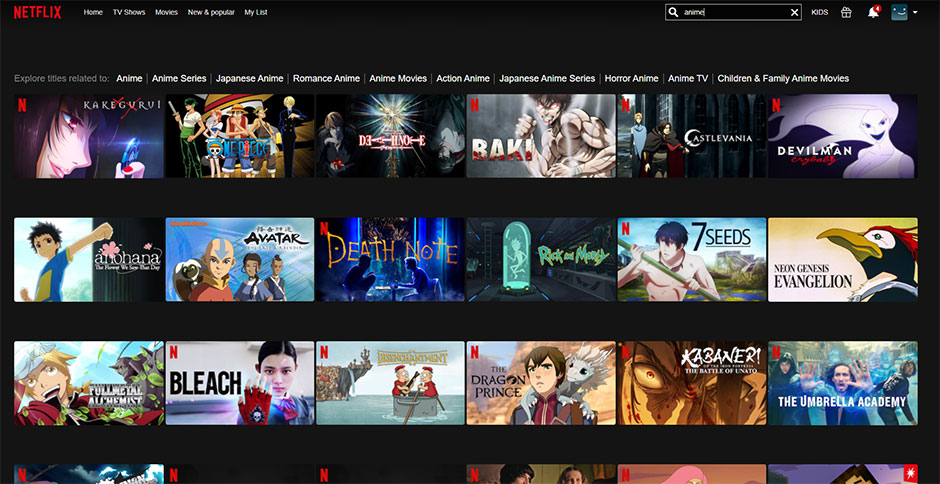Open the Netflix film Death Note thumbnail
Image resolution: width=940 pixels, height=484 pixels.
point(390,260)
